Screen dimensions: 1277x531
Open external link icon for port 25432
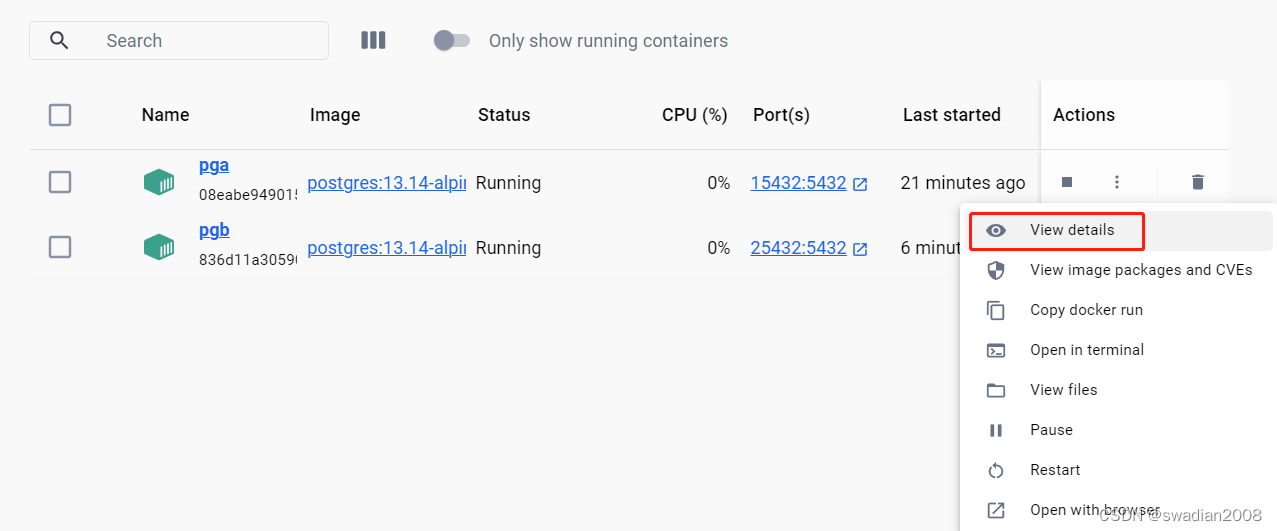pos(860,249)
